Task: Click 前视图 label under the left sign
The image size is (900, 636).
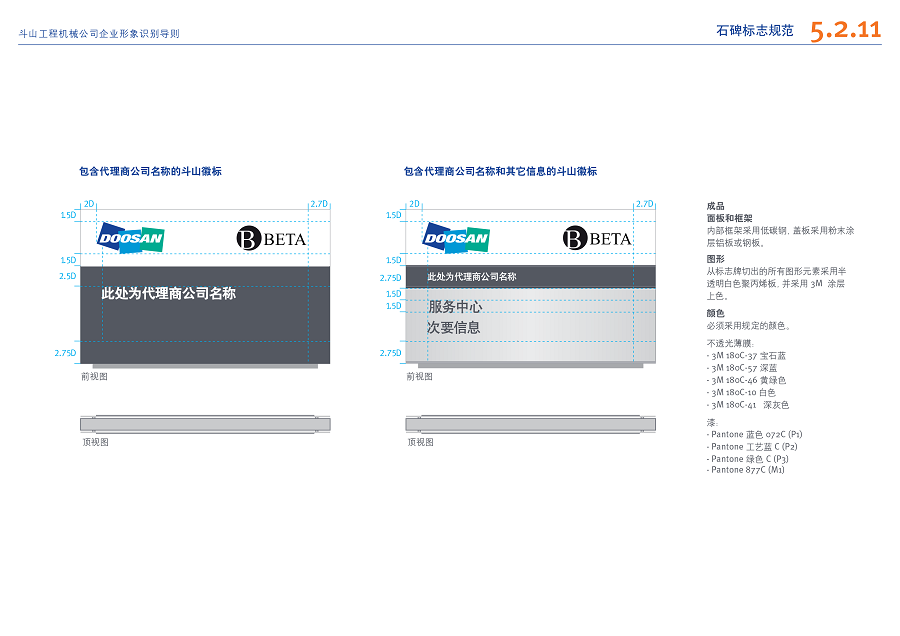Action: click(x=94, y=377)
